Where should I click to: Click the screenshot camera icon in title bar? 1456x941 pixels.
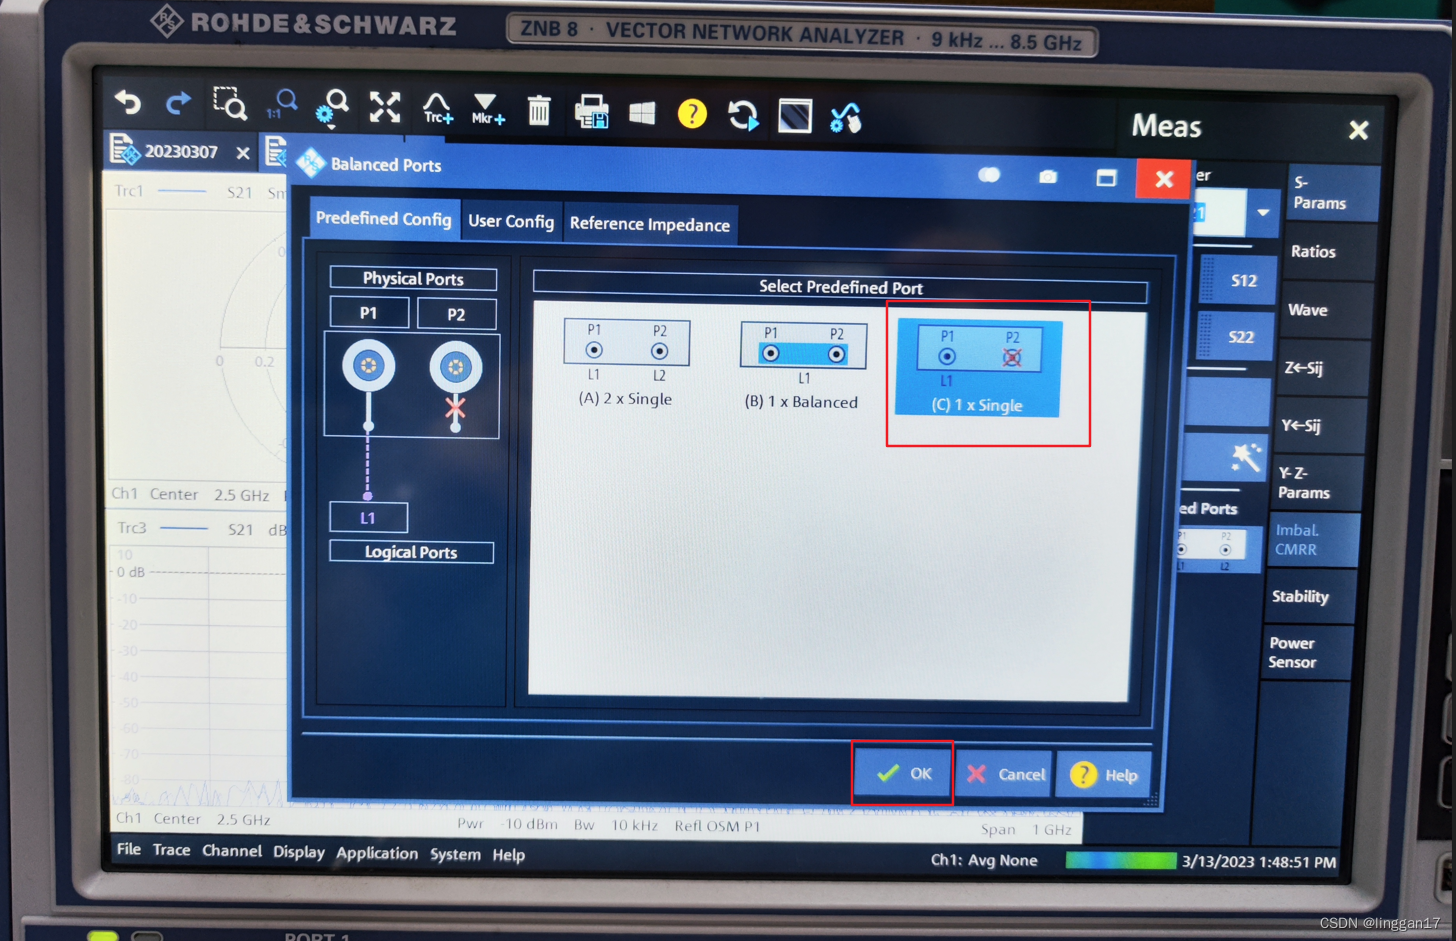[1047, 177]
